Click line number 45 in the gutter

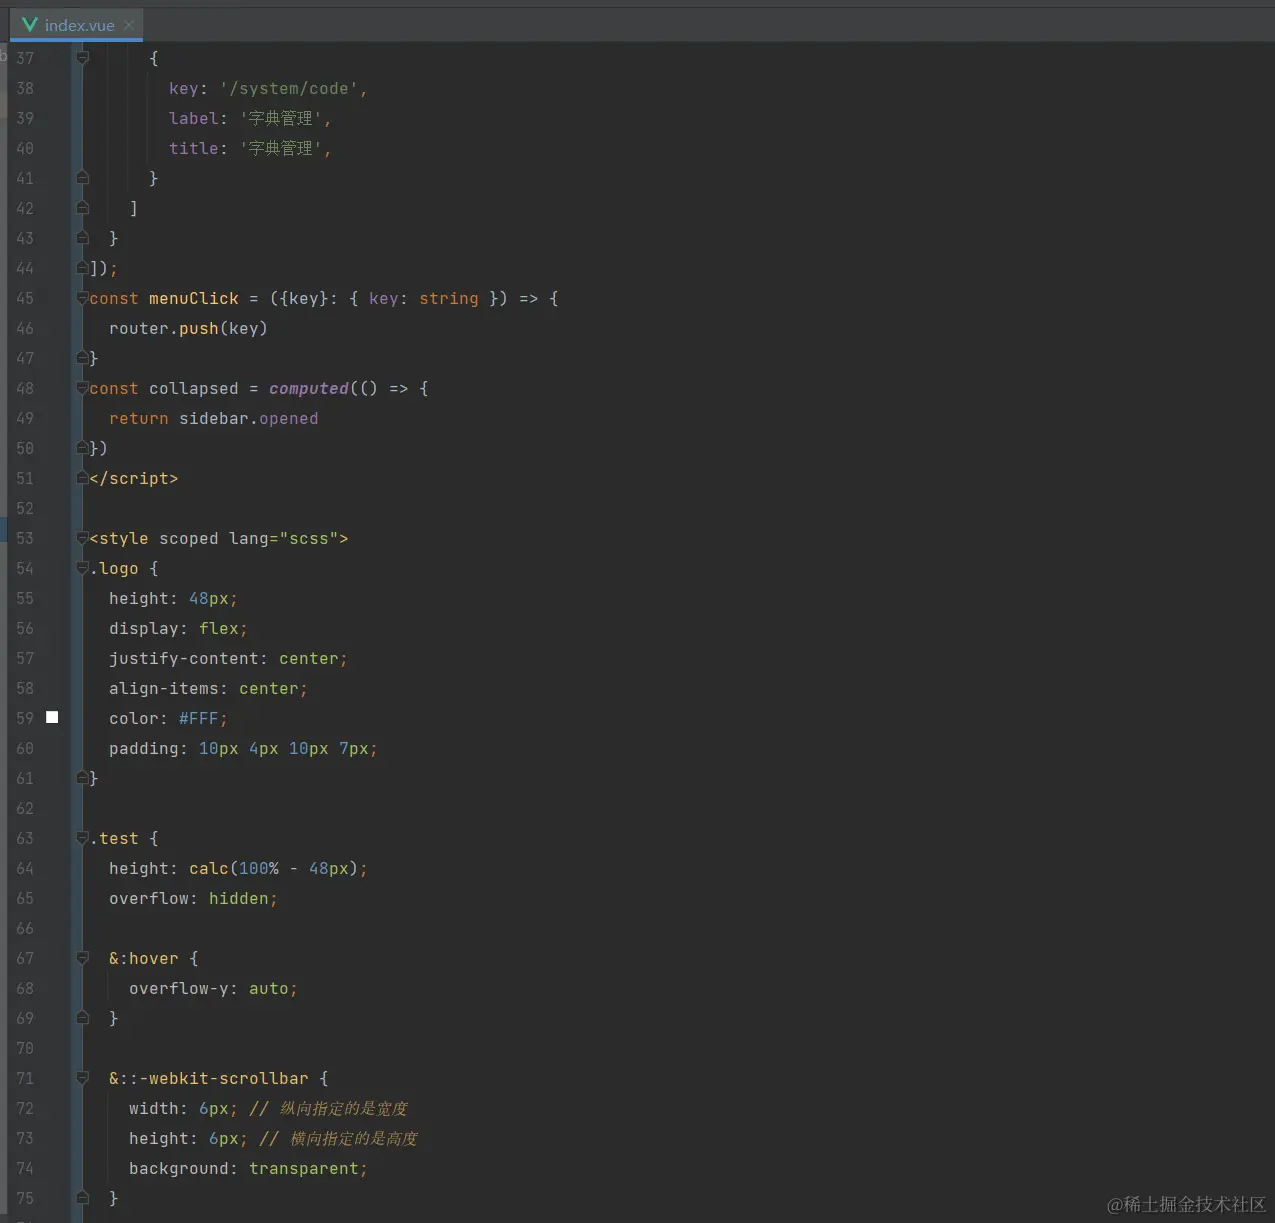[x=25, y=298]
